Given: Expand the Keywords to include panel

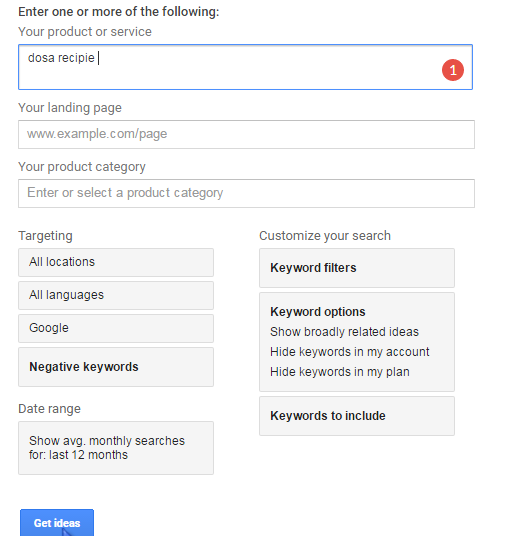Looking at the screenshot, I should coord(357,416).
